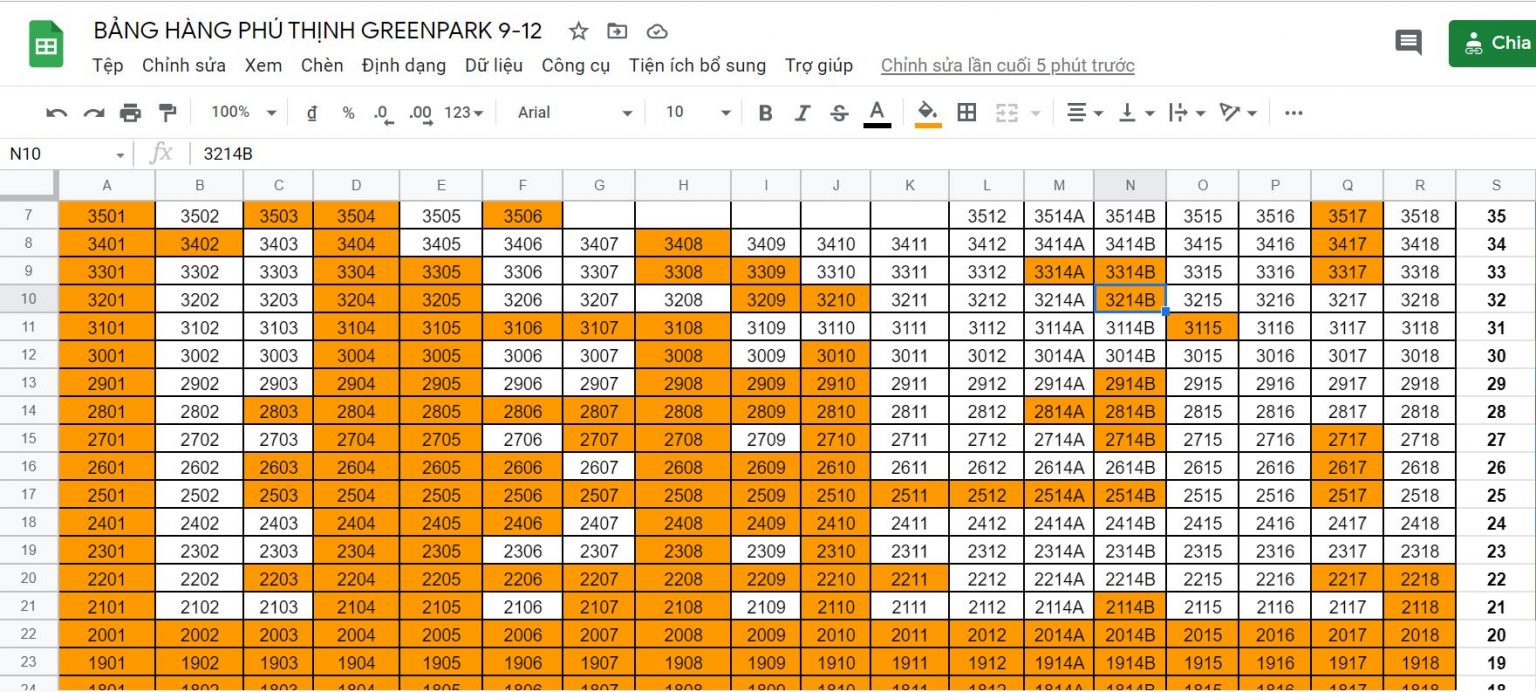Open the fill color picker
Viewport: 1536px width, 692px height.
tap(928, 113)
